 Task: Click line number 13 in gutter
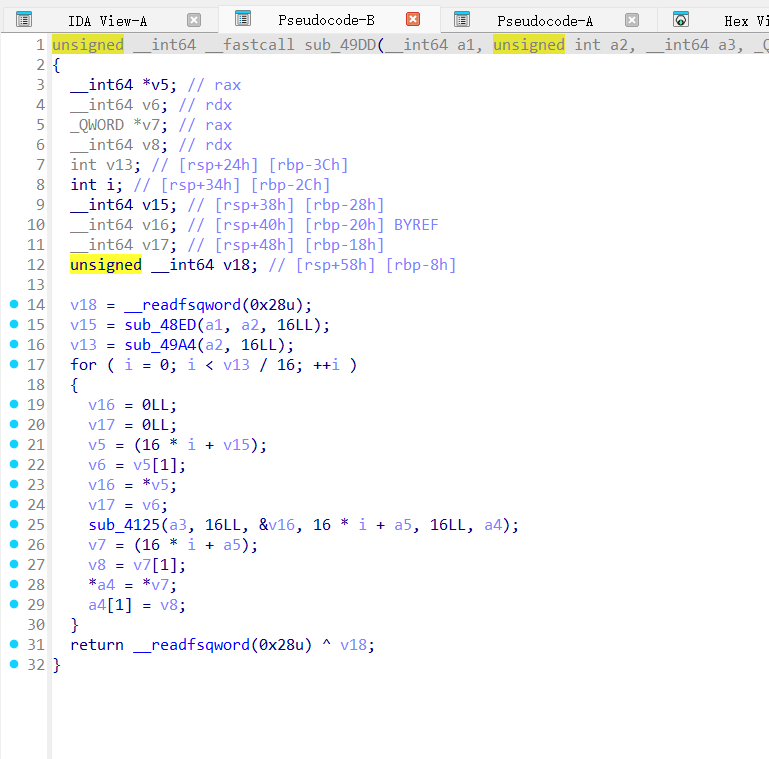[x=36, y=285]
